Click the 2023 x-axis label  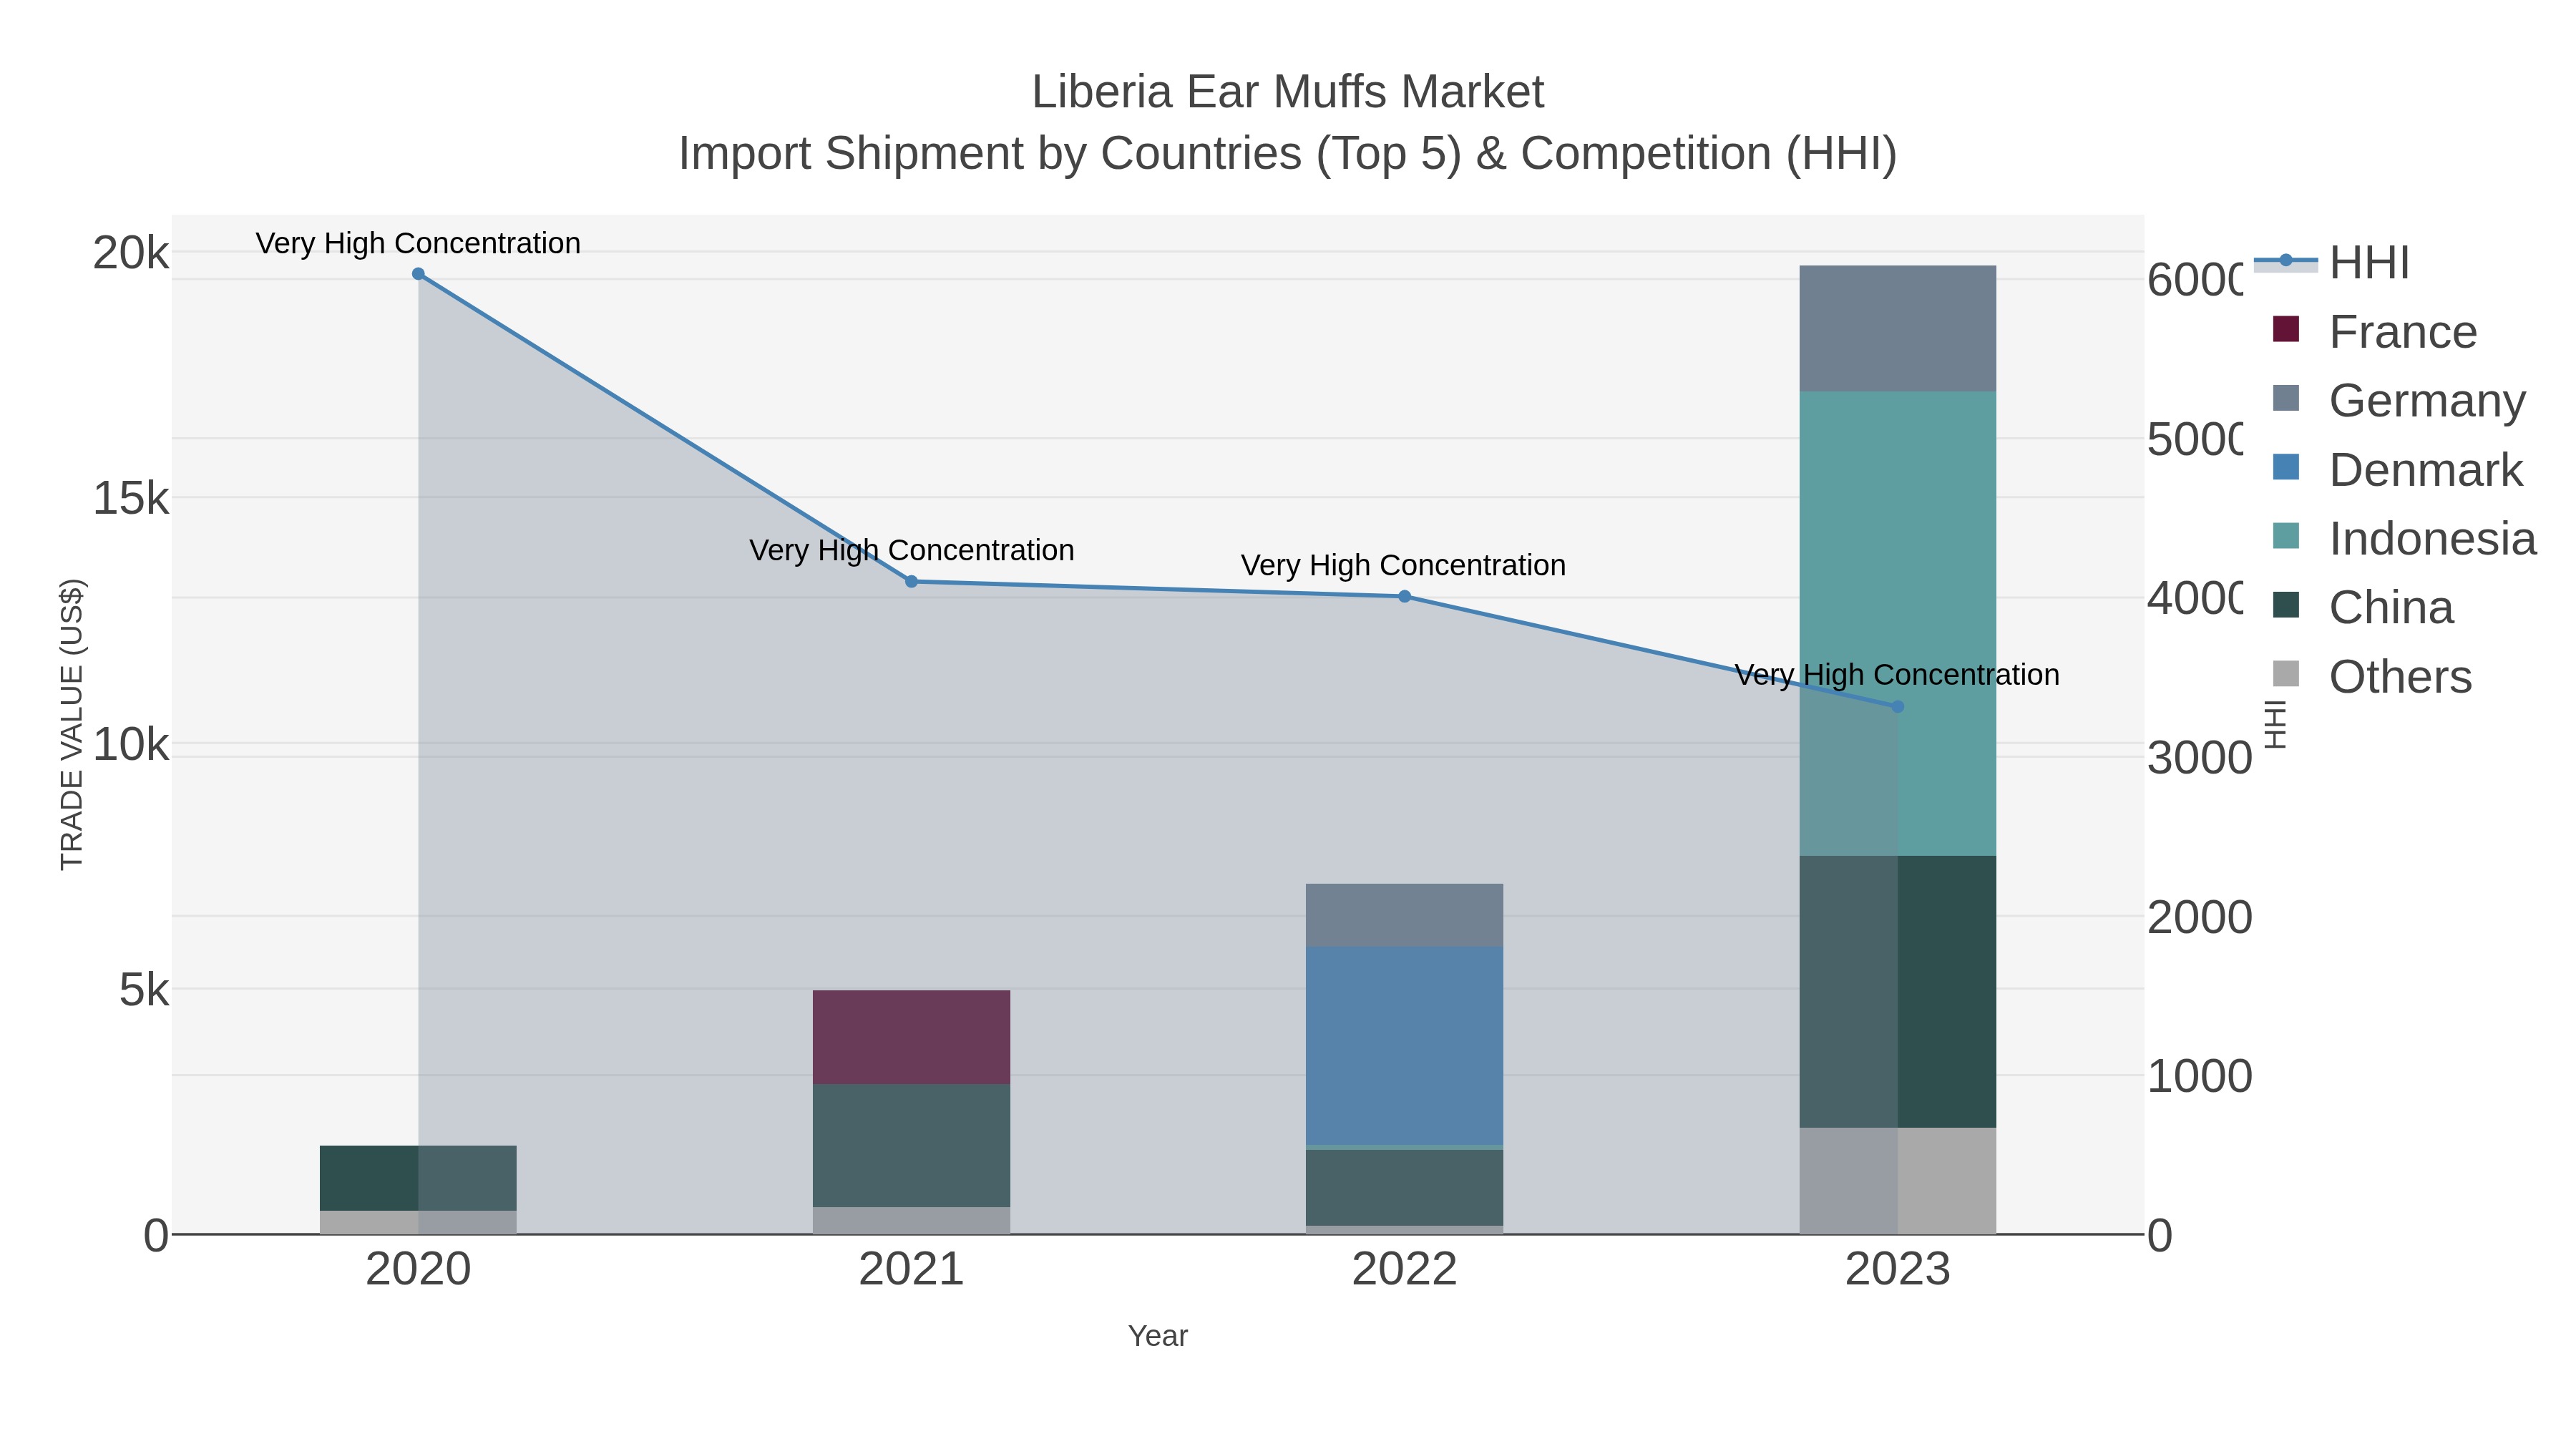(x=1897, y=1270)
